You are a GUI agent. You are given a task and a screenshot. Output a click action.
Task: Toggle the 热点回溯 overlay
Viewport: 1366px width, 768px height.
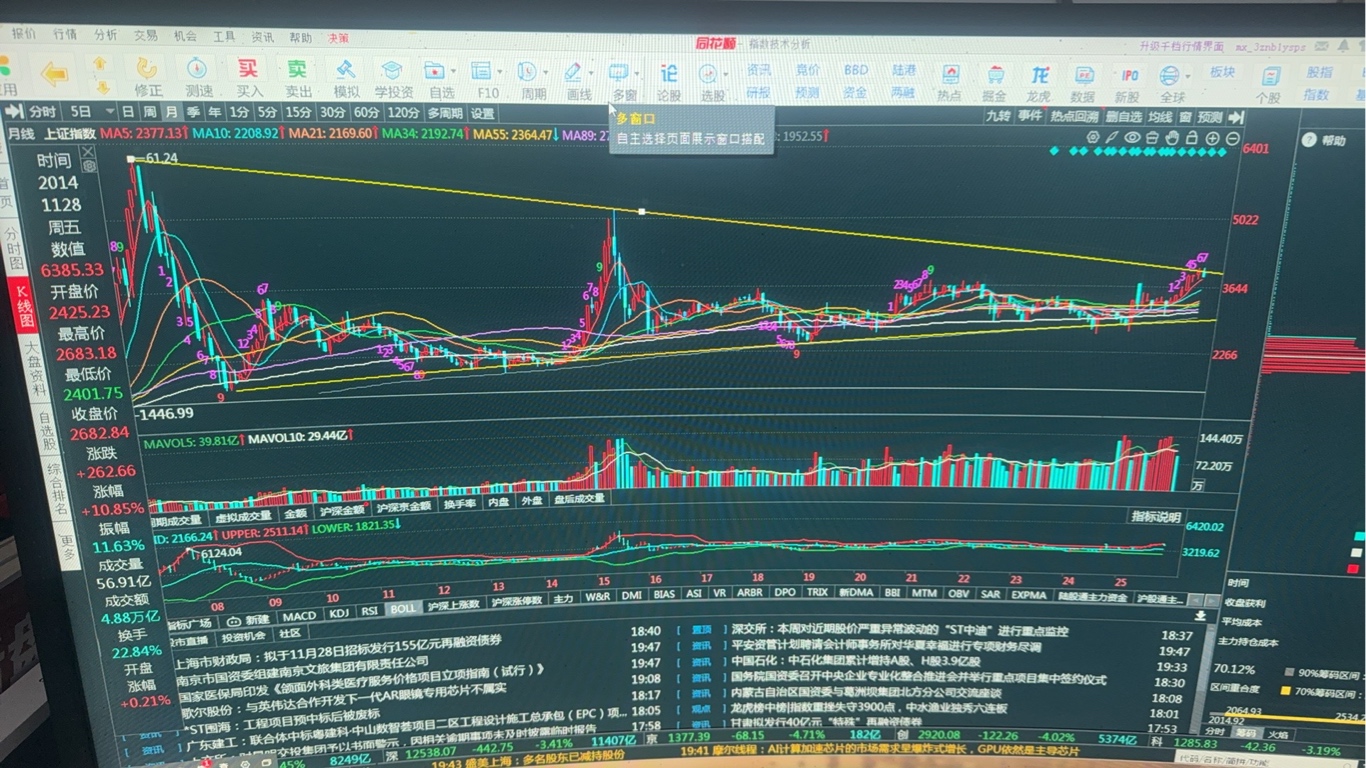click(x=1074, y=116)
